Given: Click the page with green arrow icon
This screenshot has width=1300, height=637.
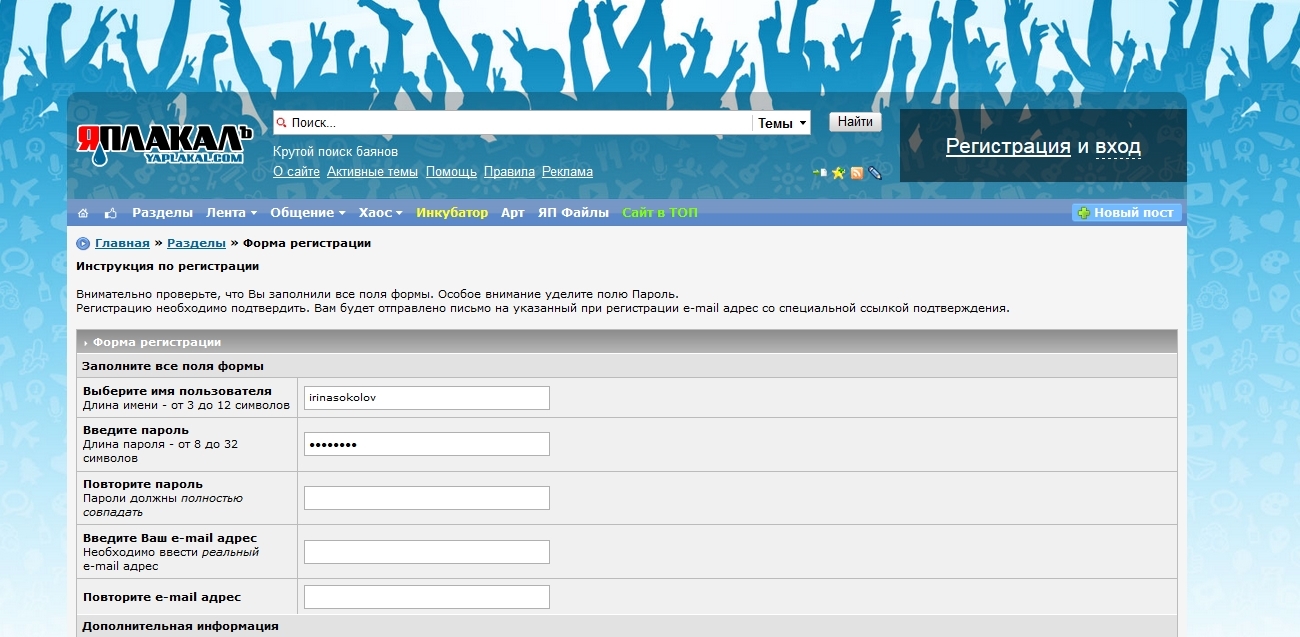Looking at the screenshot, I should click(x=820, y=173).
